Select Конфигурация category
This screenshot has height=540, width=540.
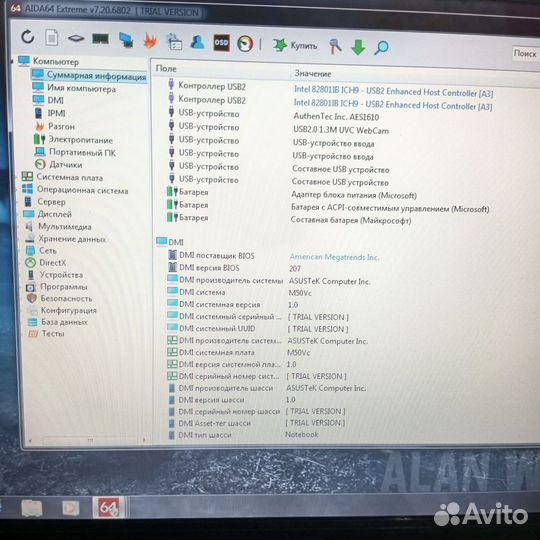coord(62,310)
